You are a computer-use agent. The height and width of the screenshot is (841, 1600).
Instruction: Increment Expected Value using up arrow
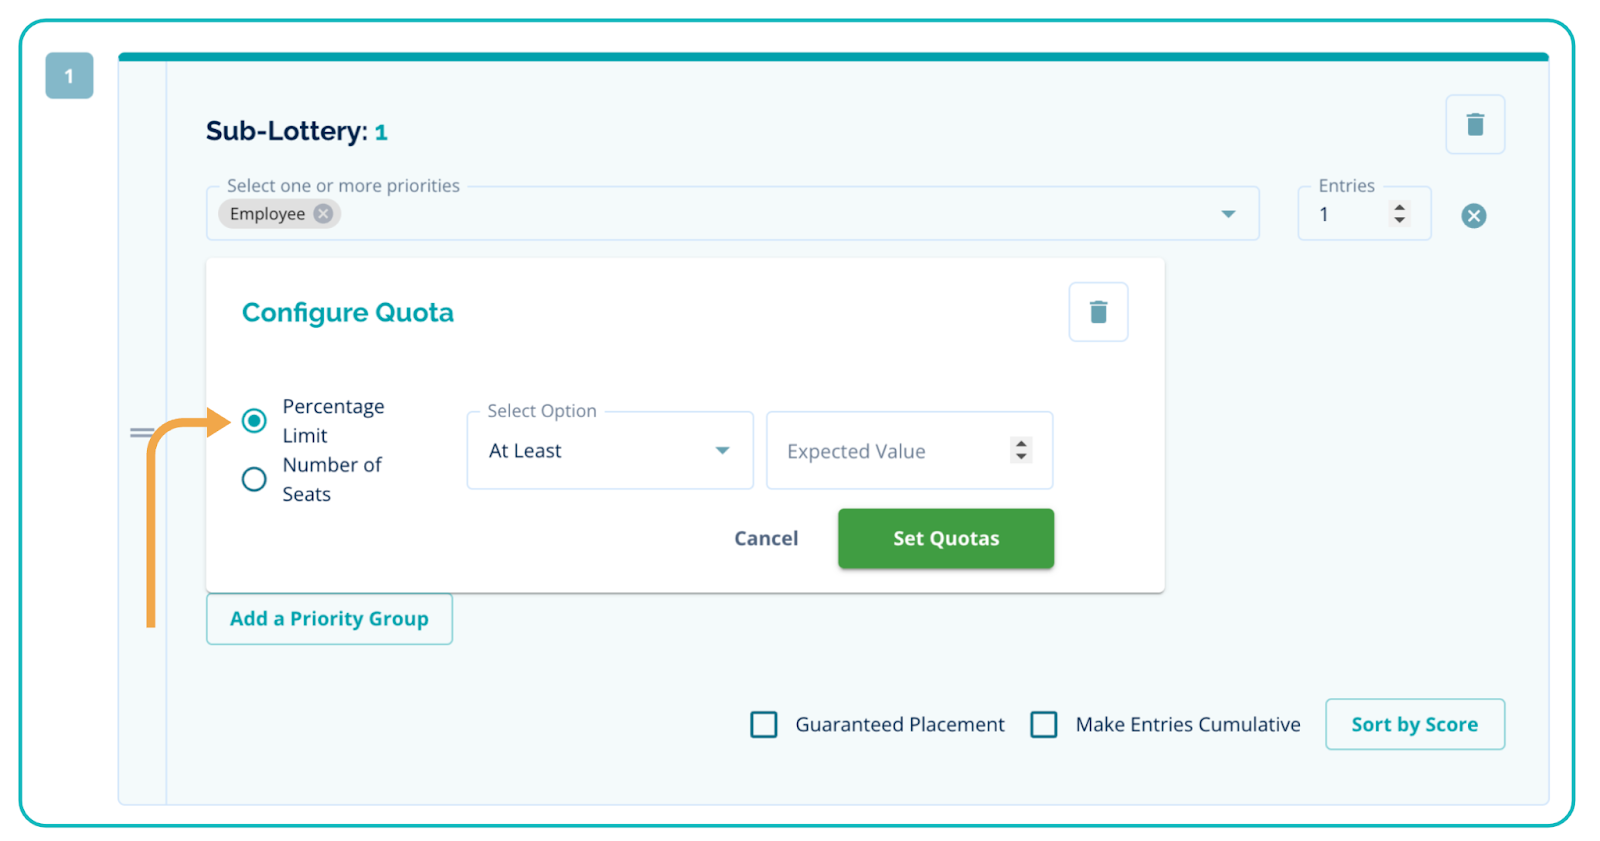pos(1021,443)
